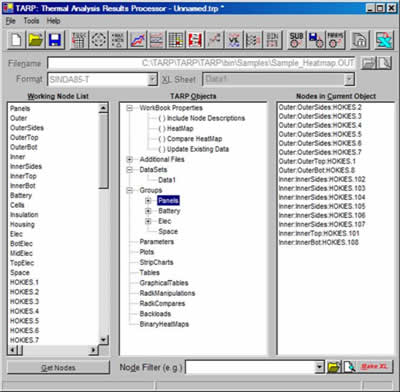400x392 pixels.
Task: Select the RadkCompares tree node
Action: (162, 304)
